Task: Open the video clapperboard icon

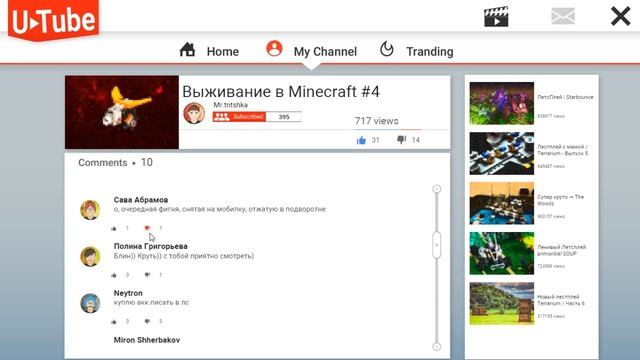Action: pyautogui.click(x=496, y=17)
